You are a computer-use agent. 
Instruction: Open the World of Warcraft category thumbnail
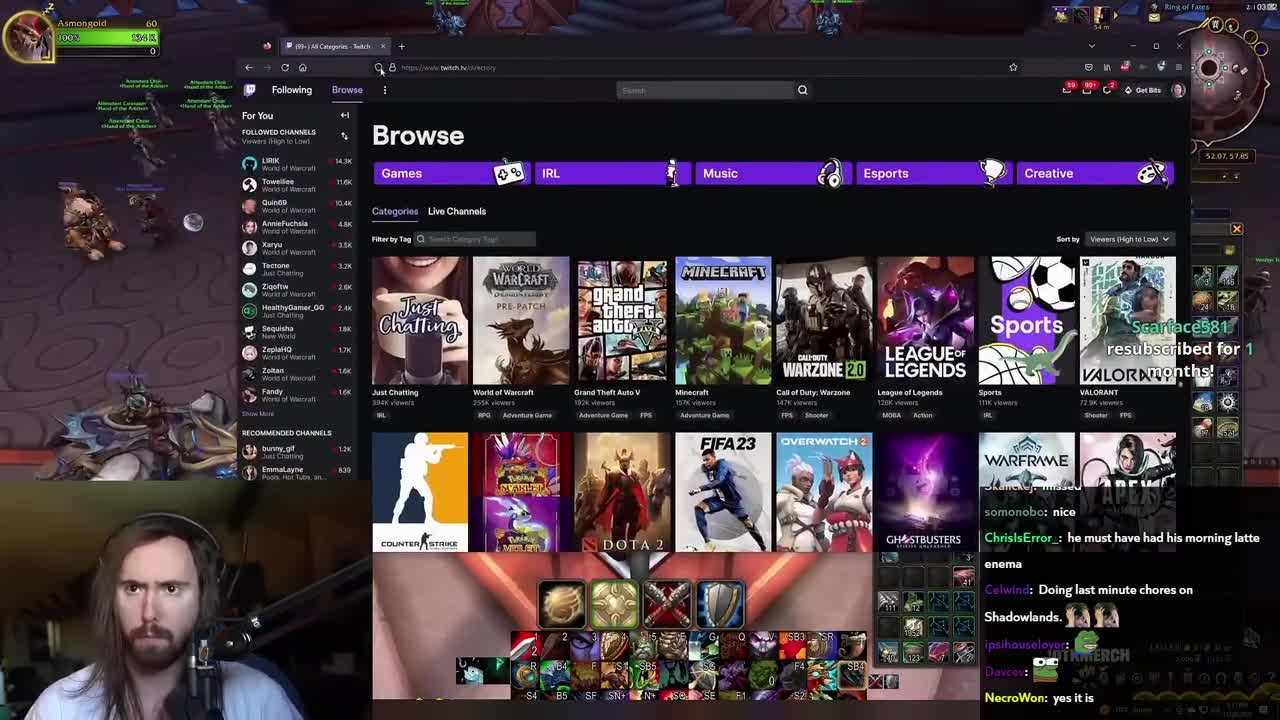(521, 321)
